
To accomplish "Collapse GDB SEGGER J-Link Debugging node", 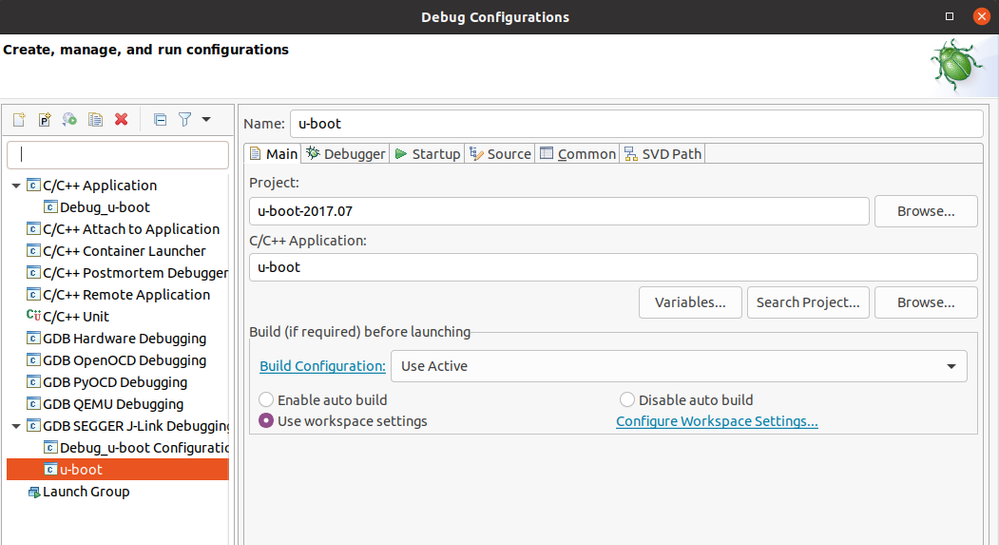I will tap(16, 426).
